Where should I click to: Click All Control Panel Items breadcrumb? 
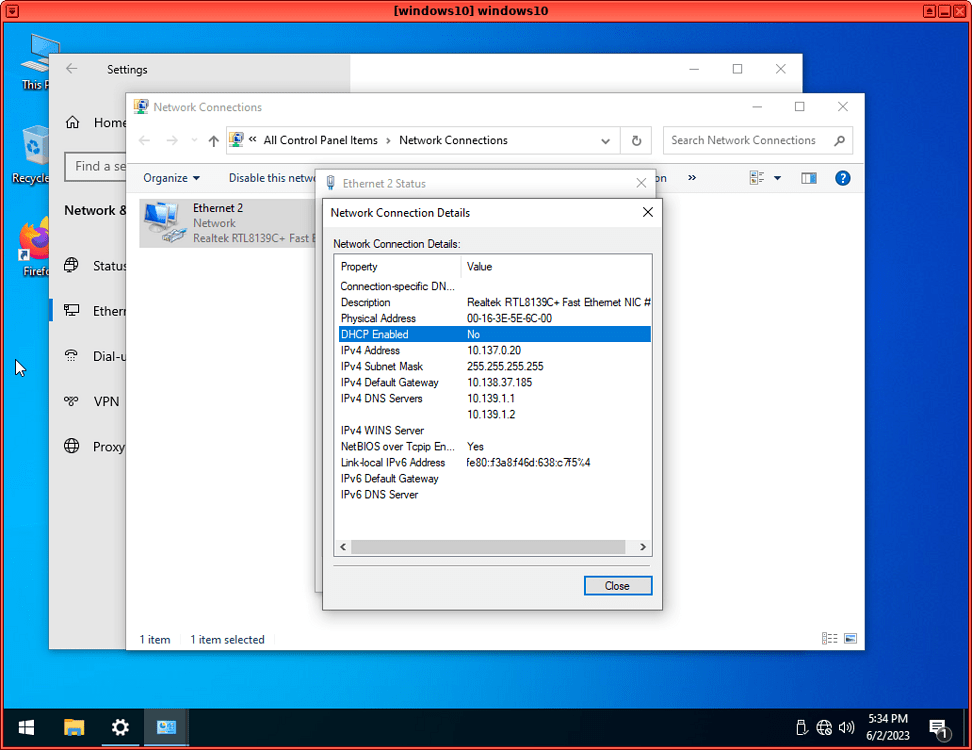click(320, 140)
